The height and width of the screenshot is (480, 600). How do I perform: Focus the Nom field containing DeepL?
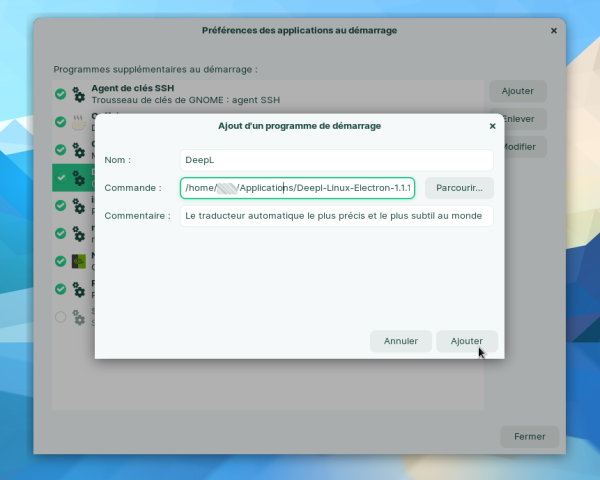pos(337,160)
